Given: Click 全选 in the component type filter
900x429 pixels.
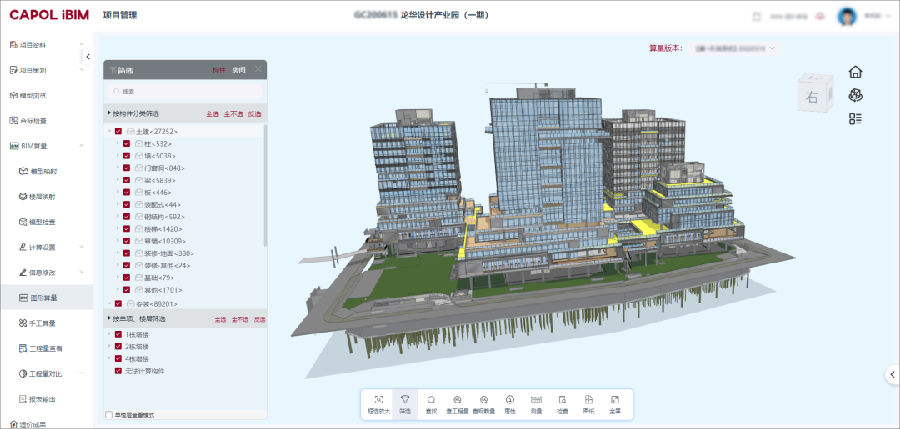Looking at the screenshot, I should (212, 114).
